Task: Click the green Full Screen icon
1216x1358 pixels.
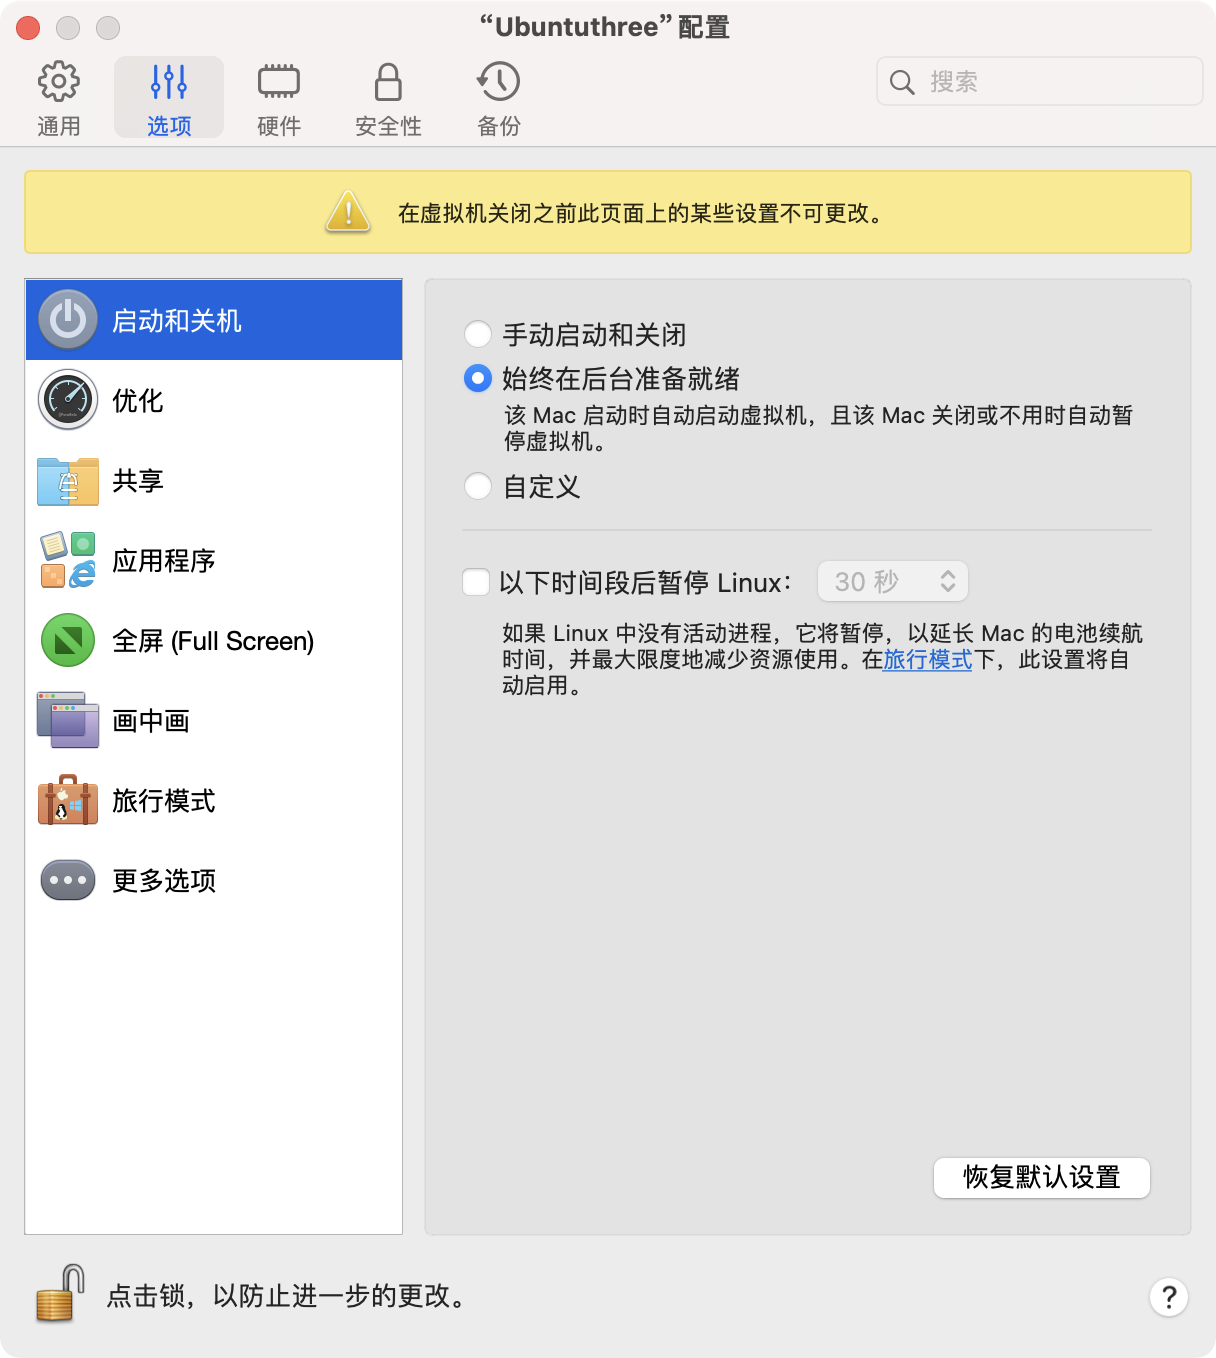Action: [68, 640]
